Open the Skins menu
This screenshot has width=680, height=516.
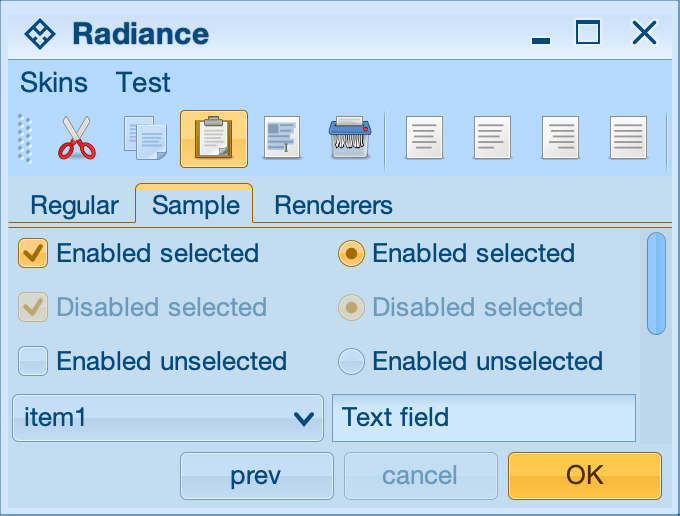pyautogui.click(x=54, y=82)
